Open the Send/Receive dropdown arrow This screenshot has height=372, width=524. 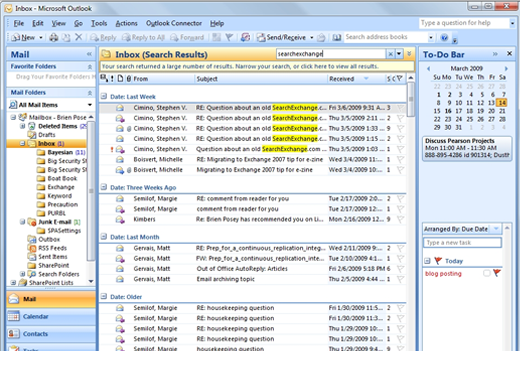(311, 37)
